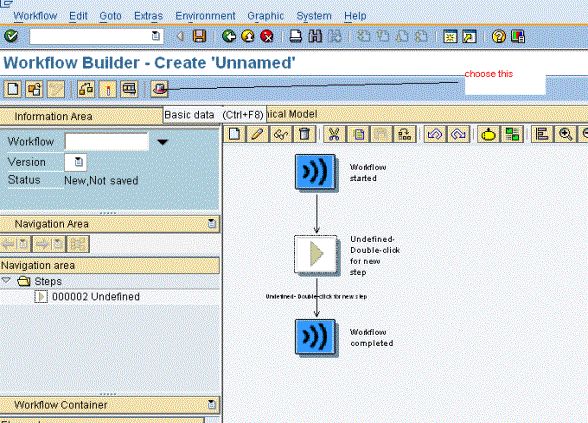Viewport: 588px width, 423px height.
Task: Click the Information Area panel header
Action: 81,116
